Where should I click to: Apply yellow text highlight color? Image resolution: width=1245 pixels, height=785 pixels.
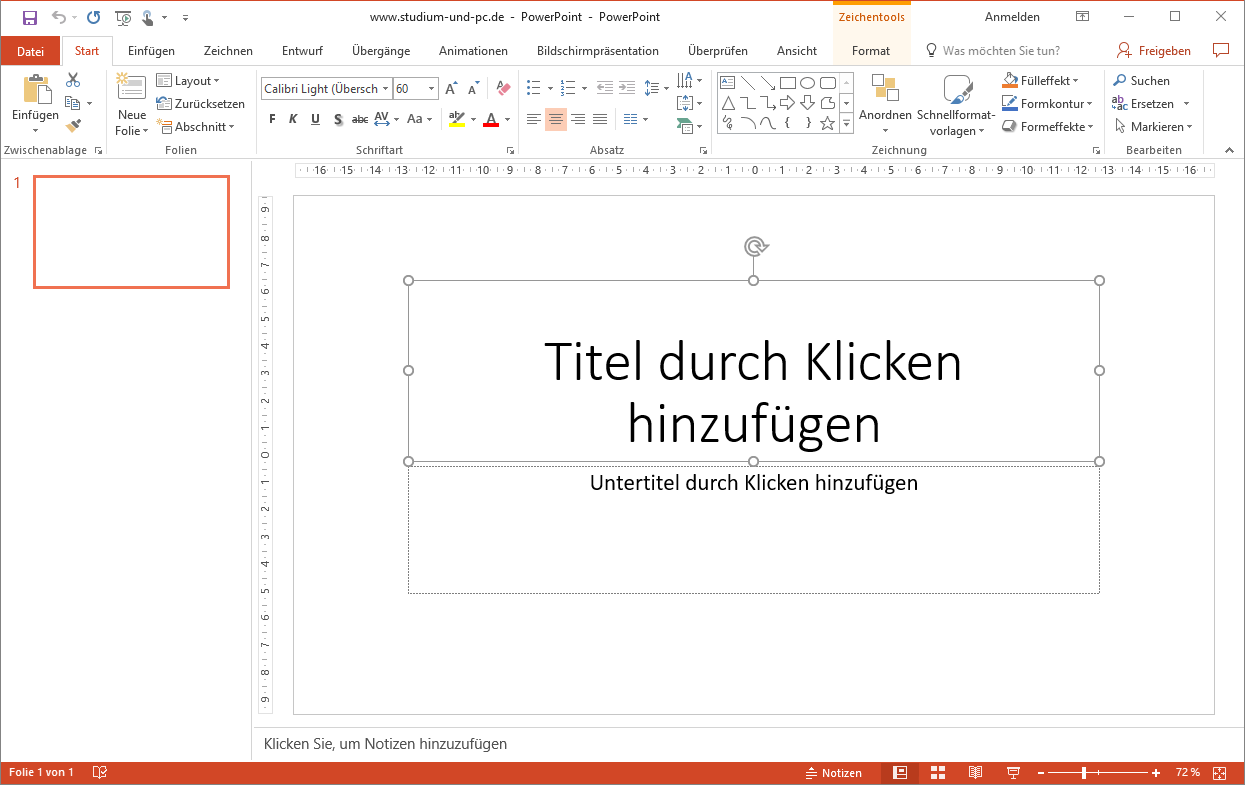coord(457,119)
